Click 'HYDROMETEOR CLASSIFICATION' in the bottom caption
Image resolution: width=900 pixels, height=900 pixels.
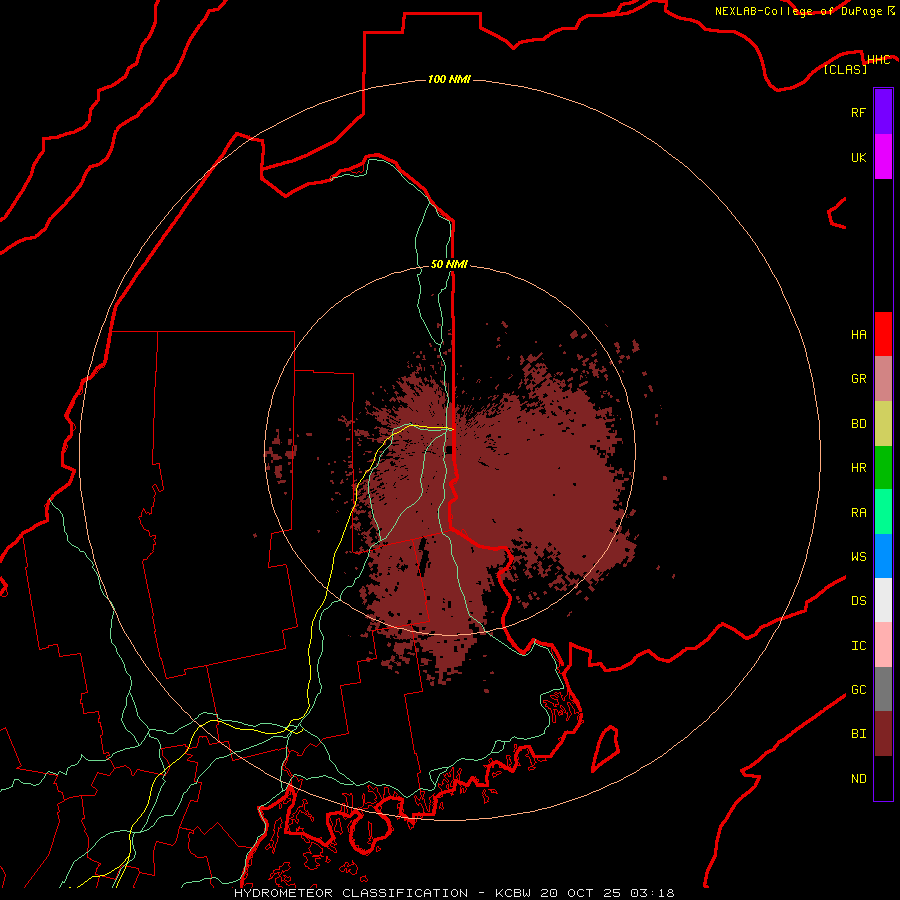point(351,893)
